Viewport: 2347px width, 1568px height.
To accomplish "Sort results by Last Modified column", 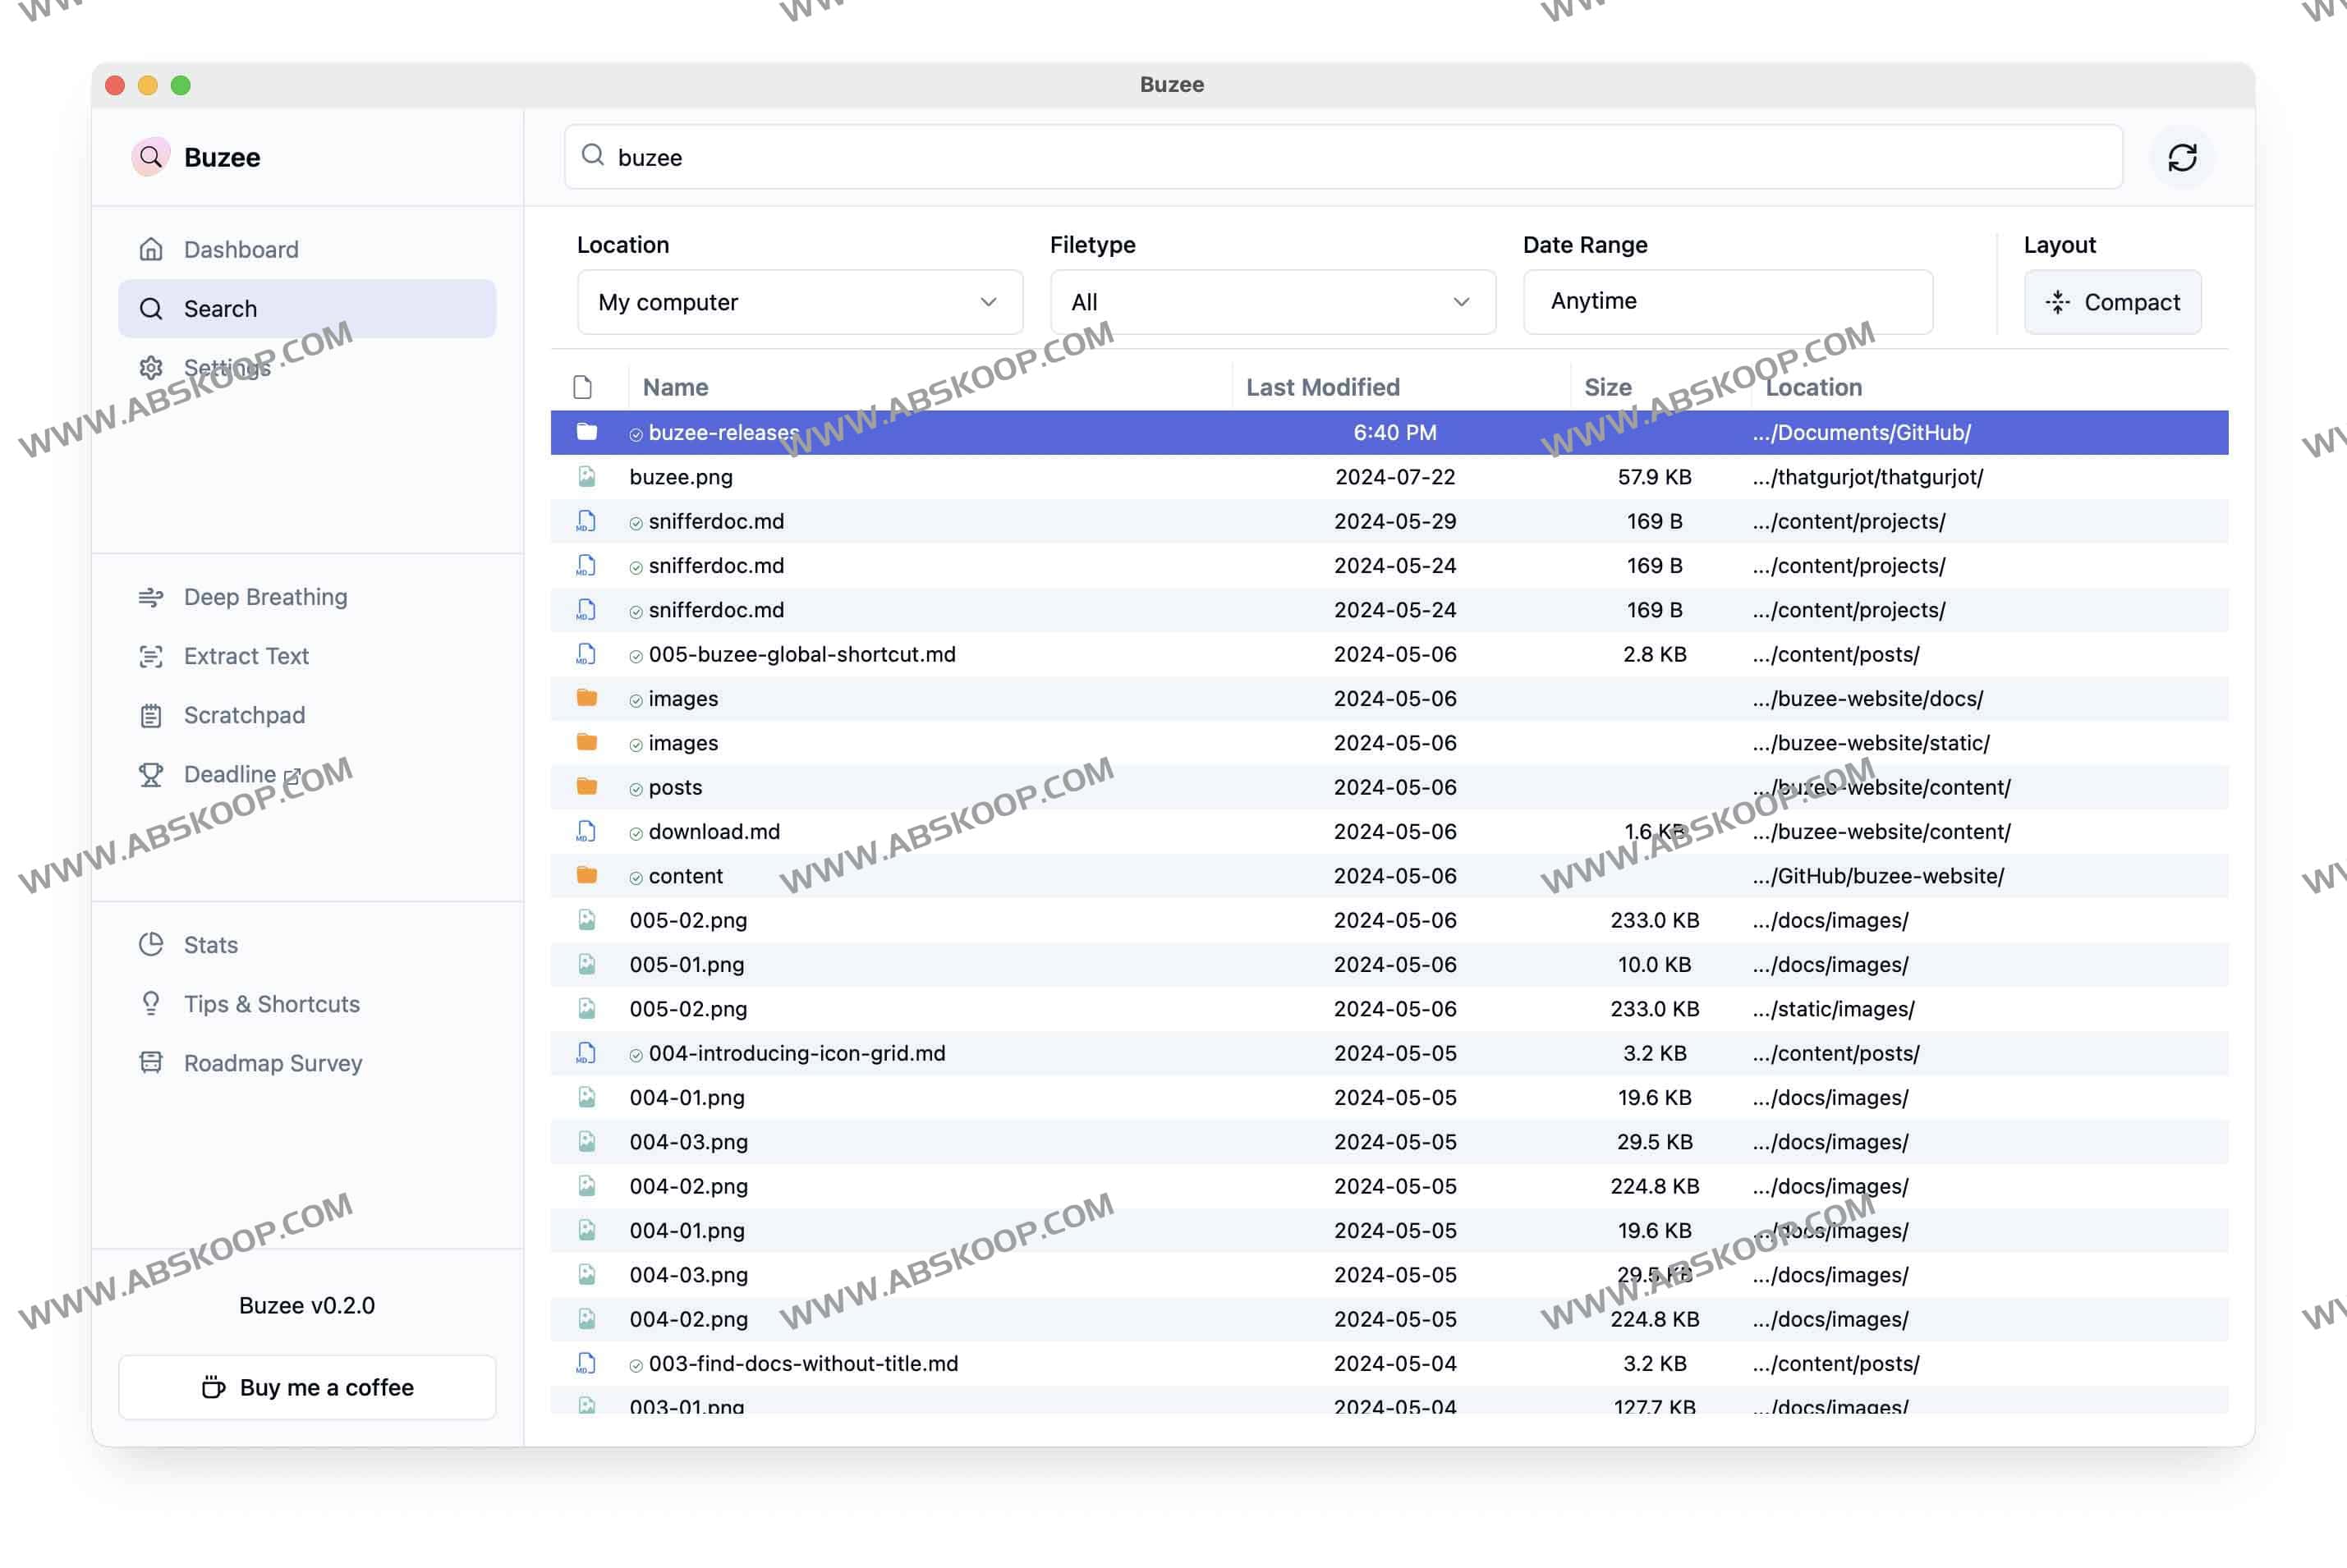I will (1322, 387).
